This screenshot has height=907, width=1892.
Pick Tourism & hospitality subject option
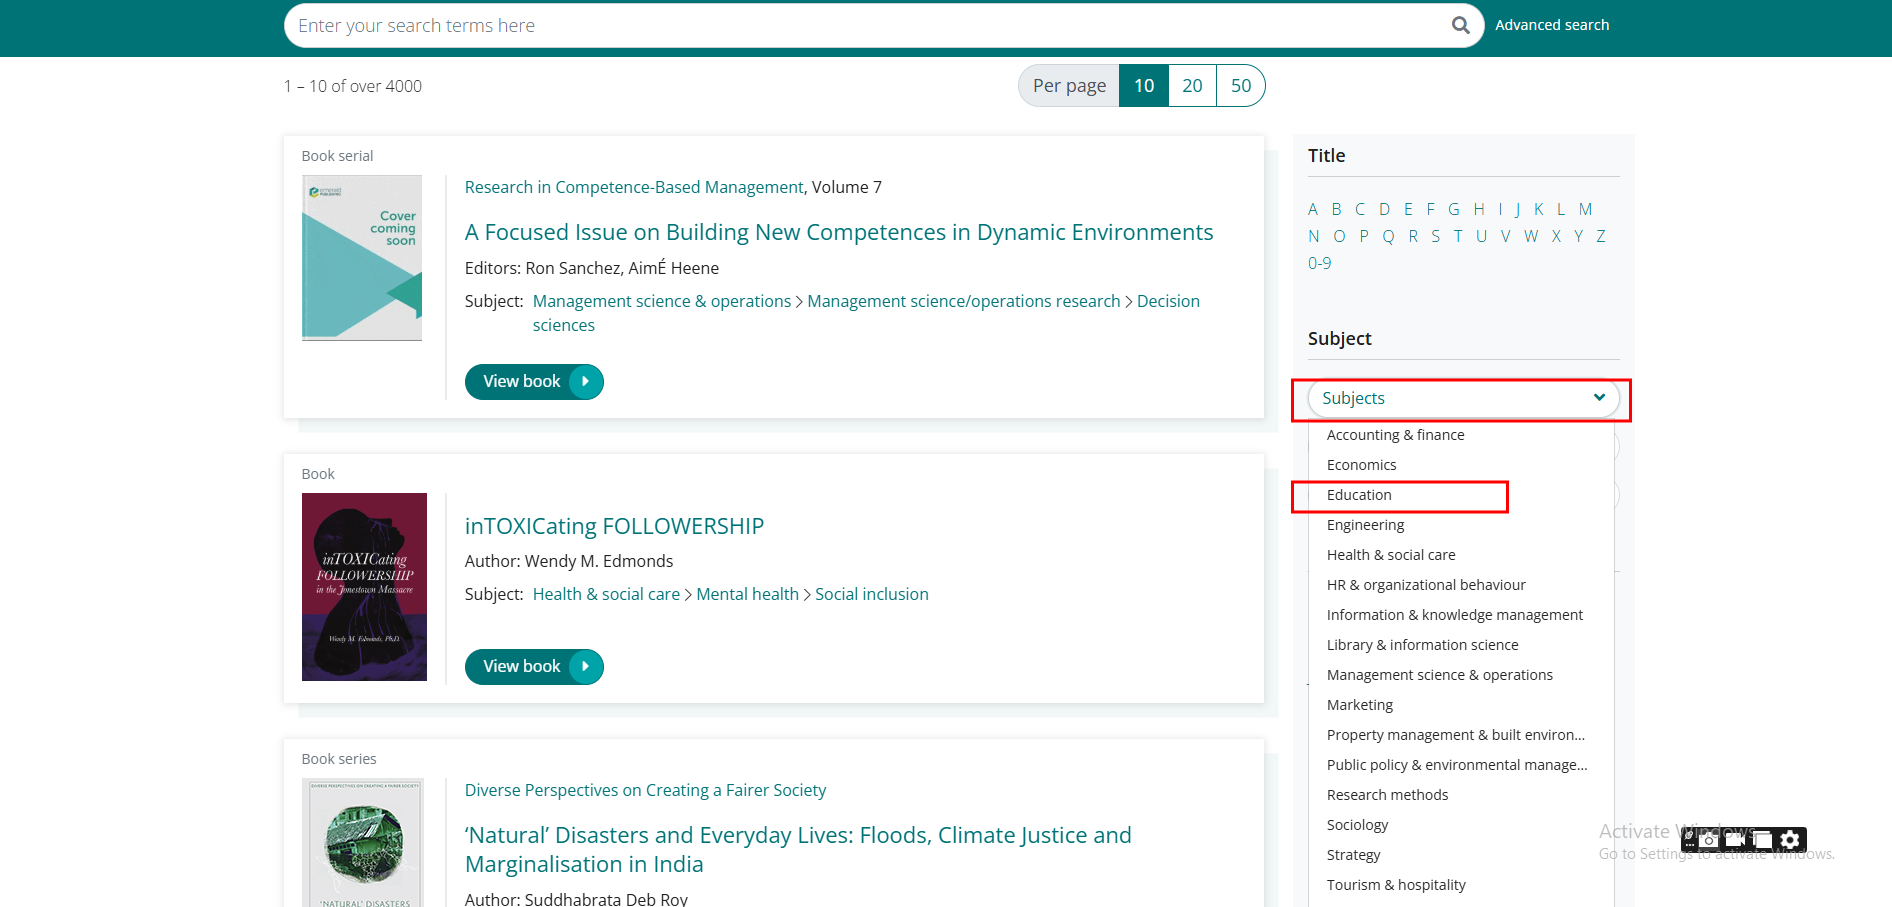click(1396, 885)
